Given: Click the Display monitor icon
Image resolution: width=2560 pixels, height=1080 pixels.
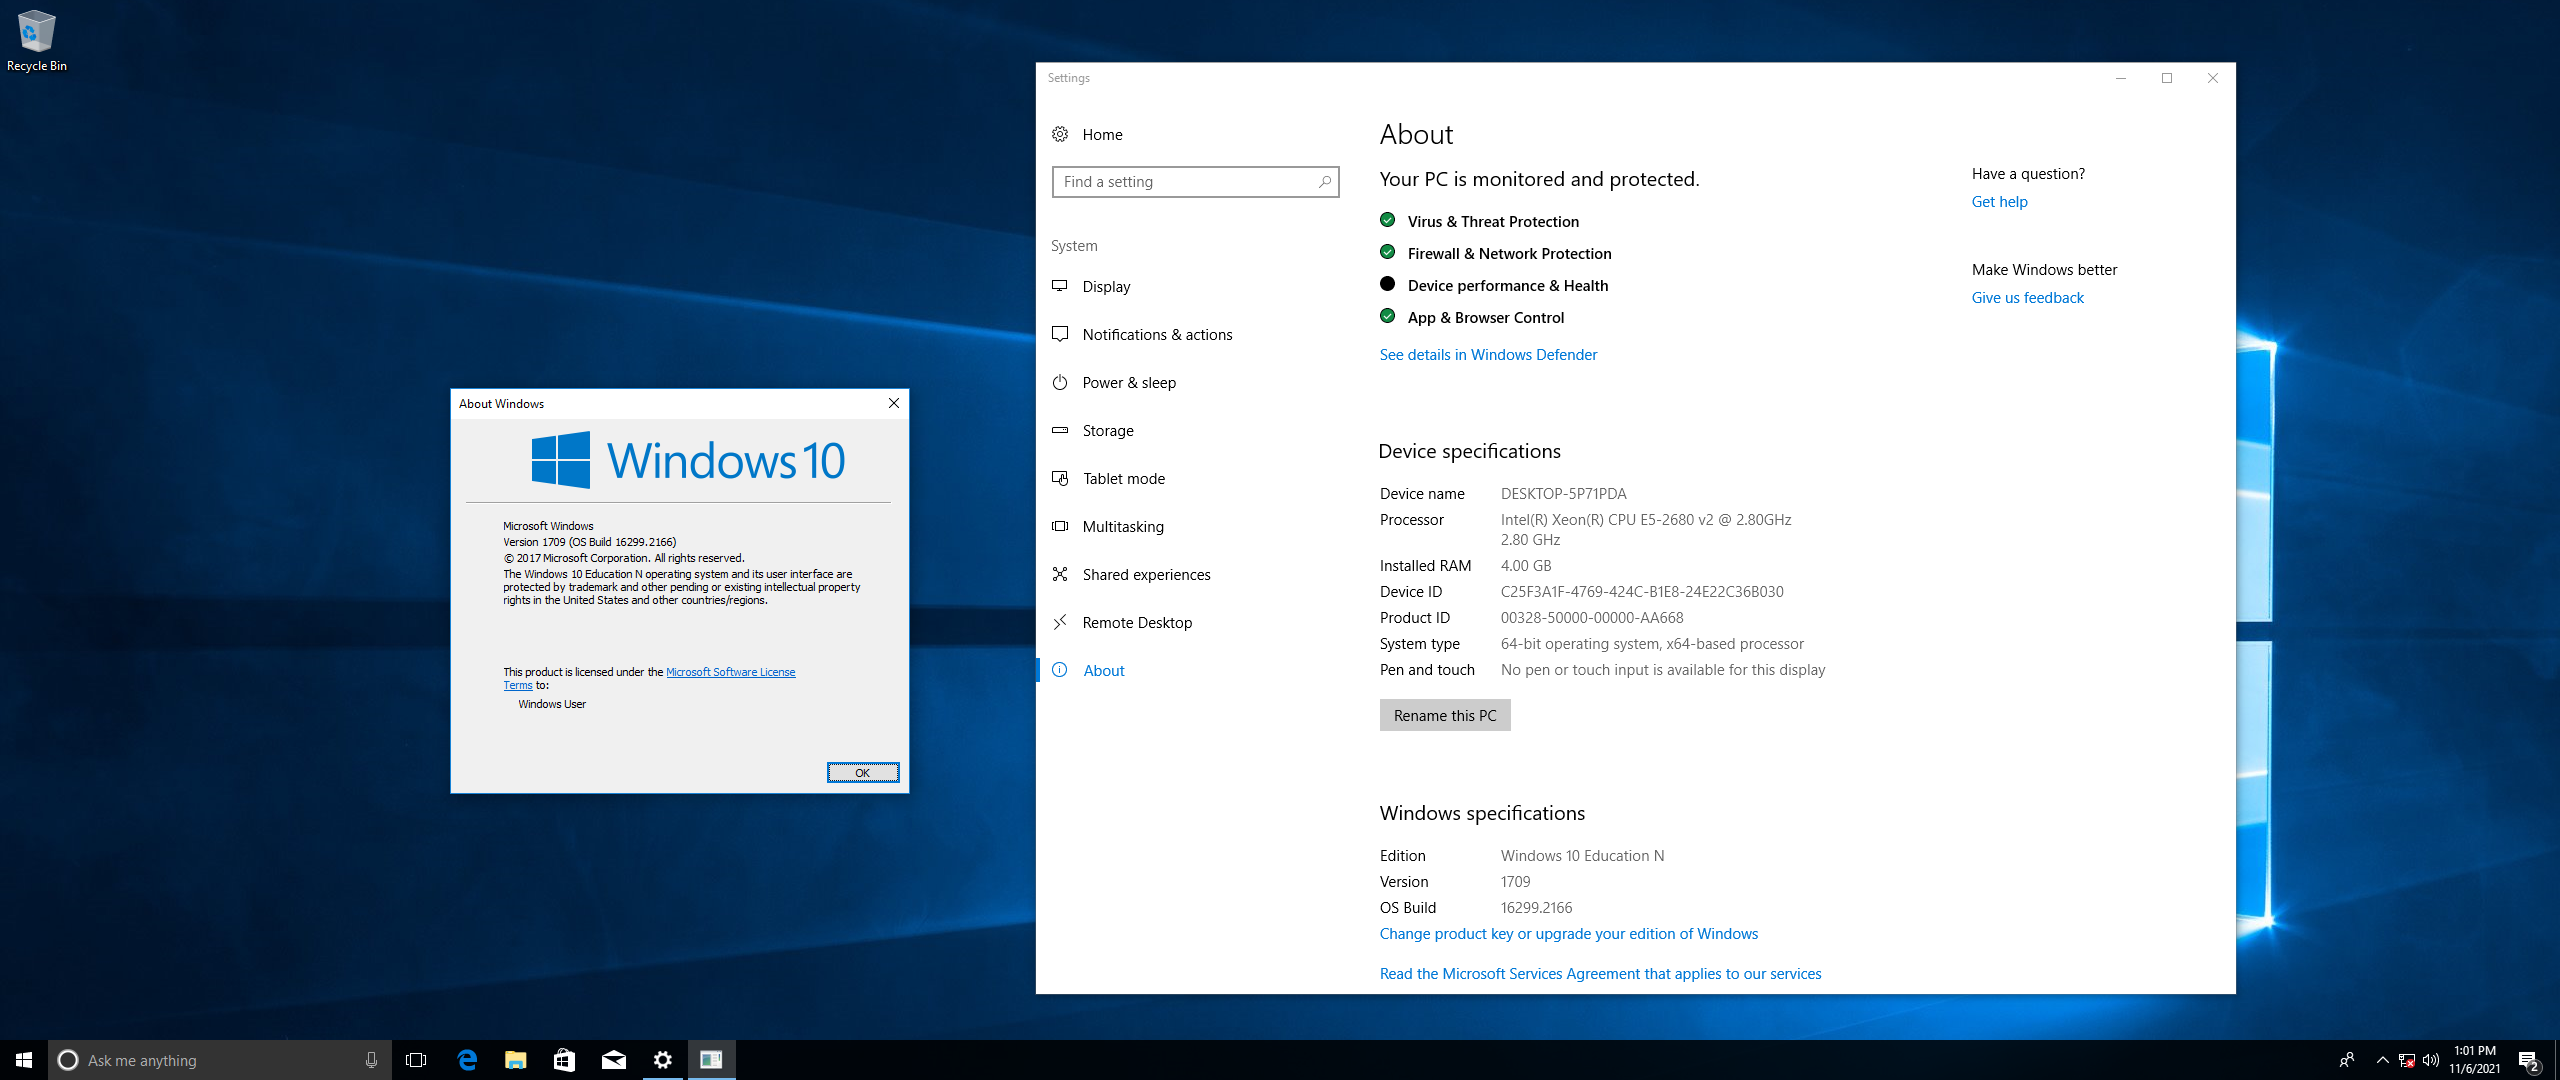Looking at the screenshot, I should tap(1060, 286).
